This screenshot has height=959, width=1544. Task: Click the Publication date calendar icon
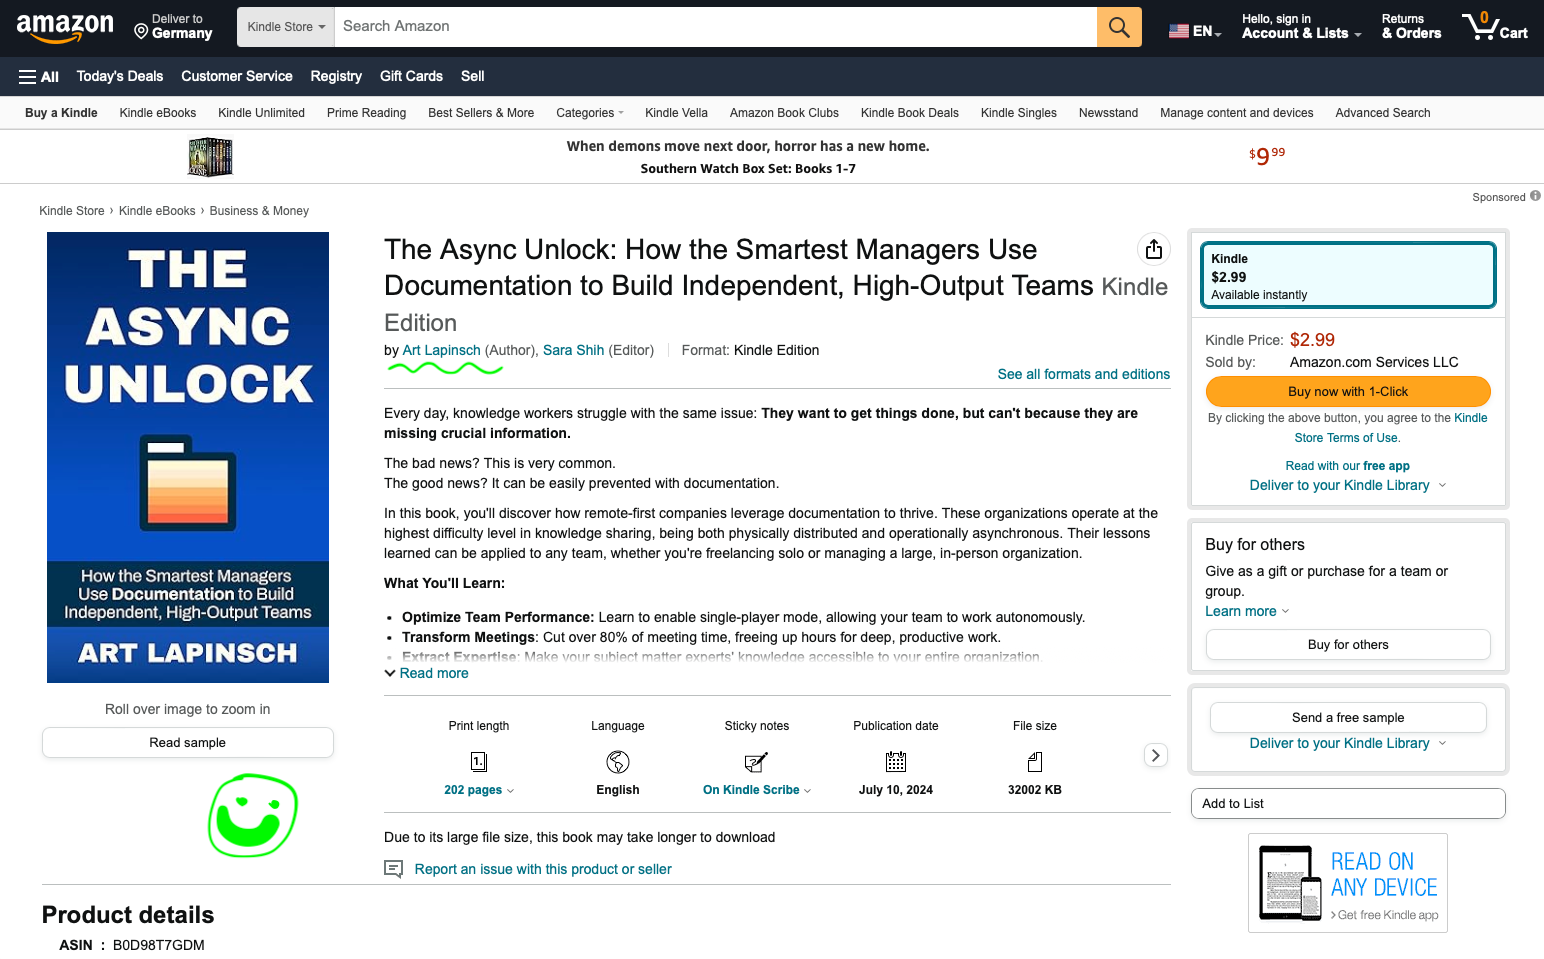[896, 762]
